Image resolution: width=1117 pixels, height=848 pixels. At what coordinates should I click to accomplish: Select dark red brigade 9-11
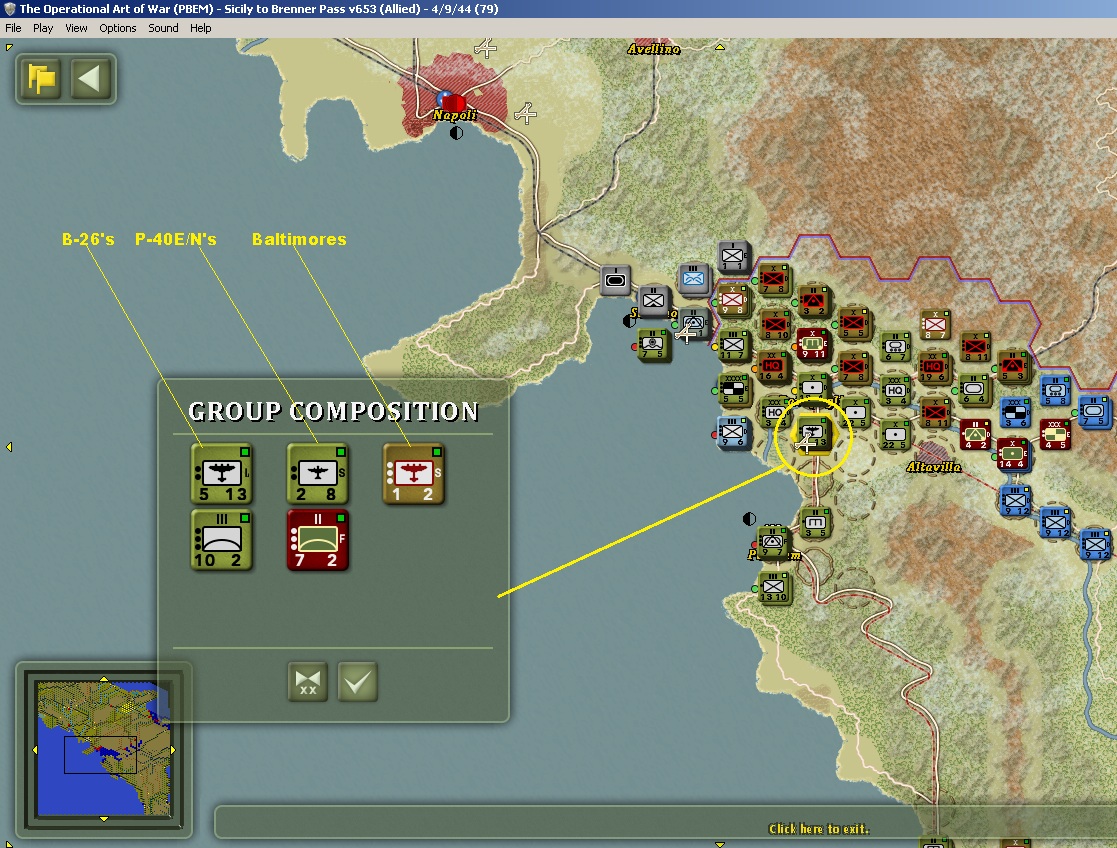(x=812, y=343)
